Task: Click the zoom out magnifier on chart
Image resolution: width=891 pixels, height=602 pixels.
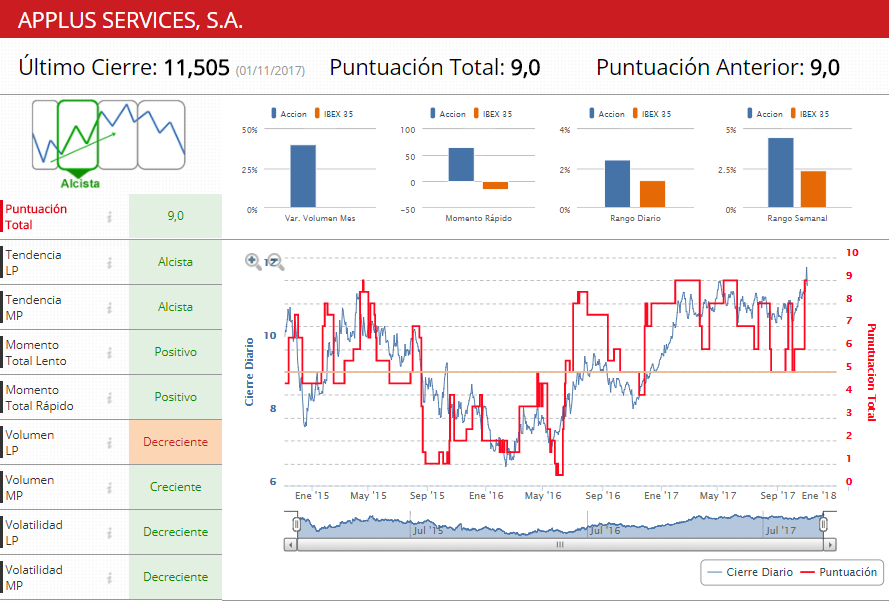Action: 276,262
